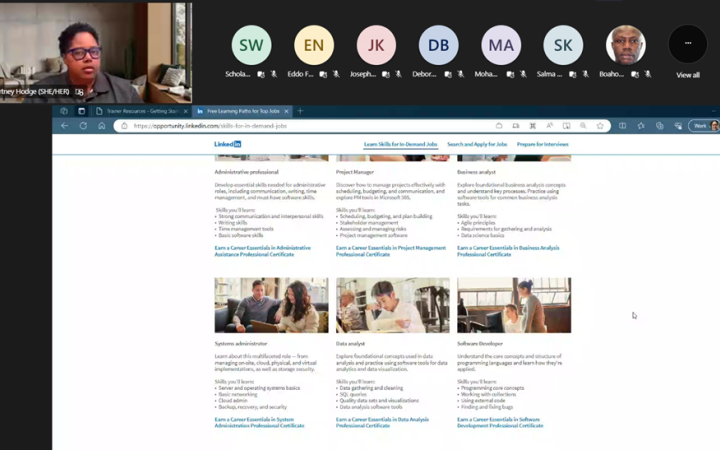Click the Software Developer photo thumbnail
The height and width of the screenshot is (450, 720).
click(x=514, y=305)
